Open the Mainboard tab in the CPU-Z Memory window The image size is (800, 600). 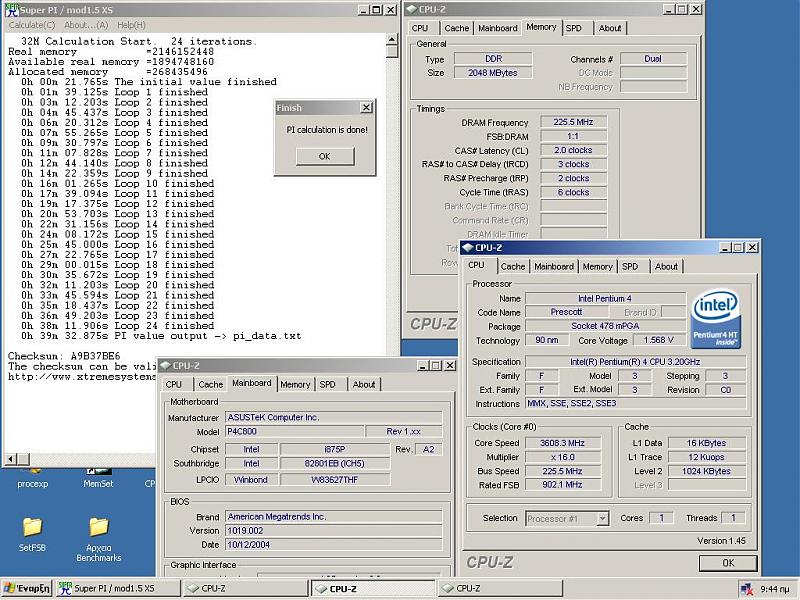point(497,28)
